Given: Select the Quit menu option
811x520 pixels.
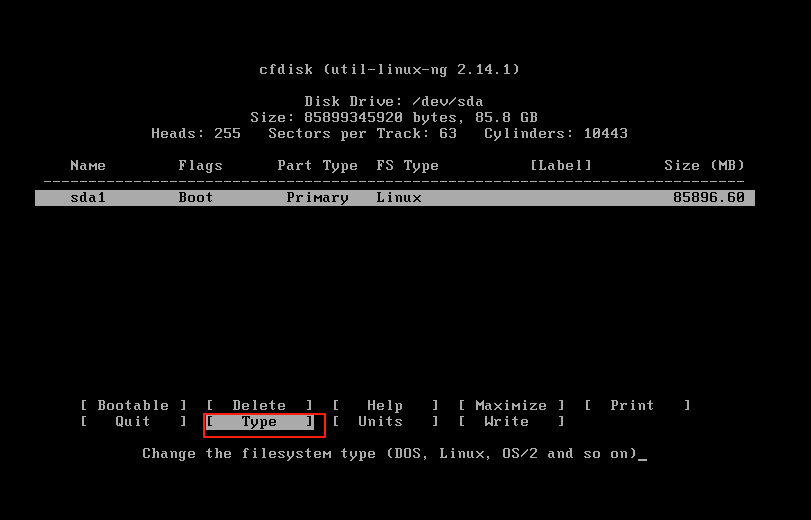Looking at the screenshot, I should [133, 421].
